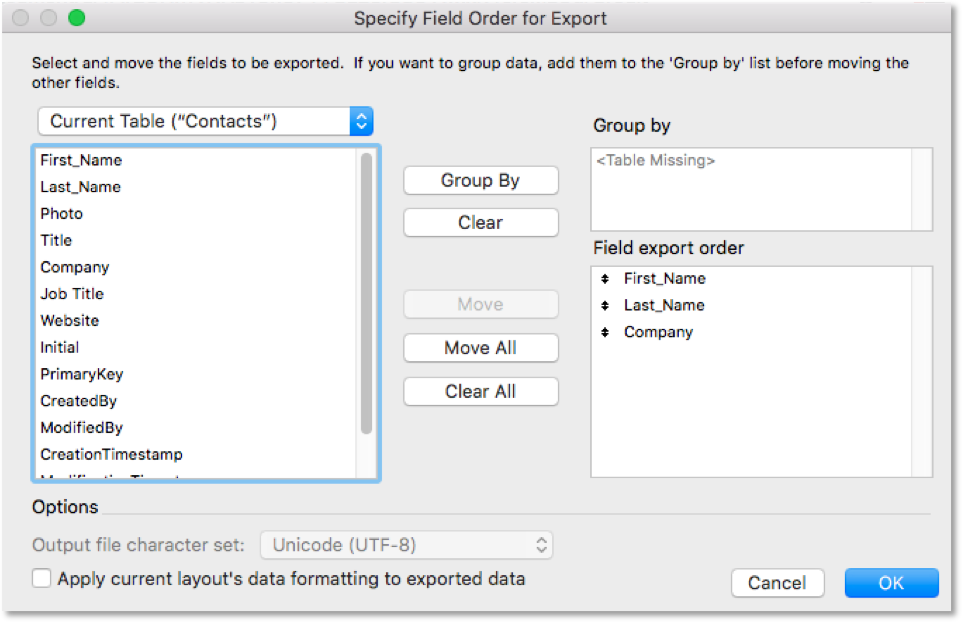Click the reorder arrows beside Last_Name

[607, 305]
